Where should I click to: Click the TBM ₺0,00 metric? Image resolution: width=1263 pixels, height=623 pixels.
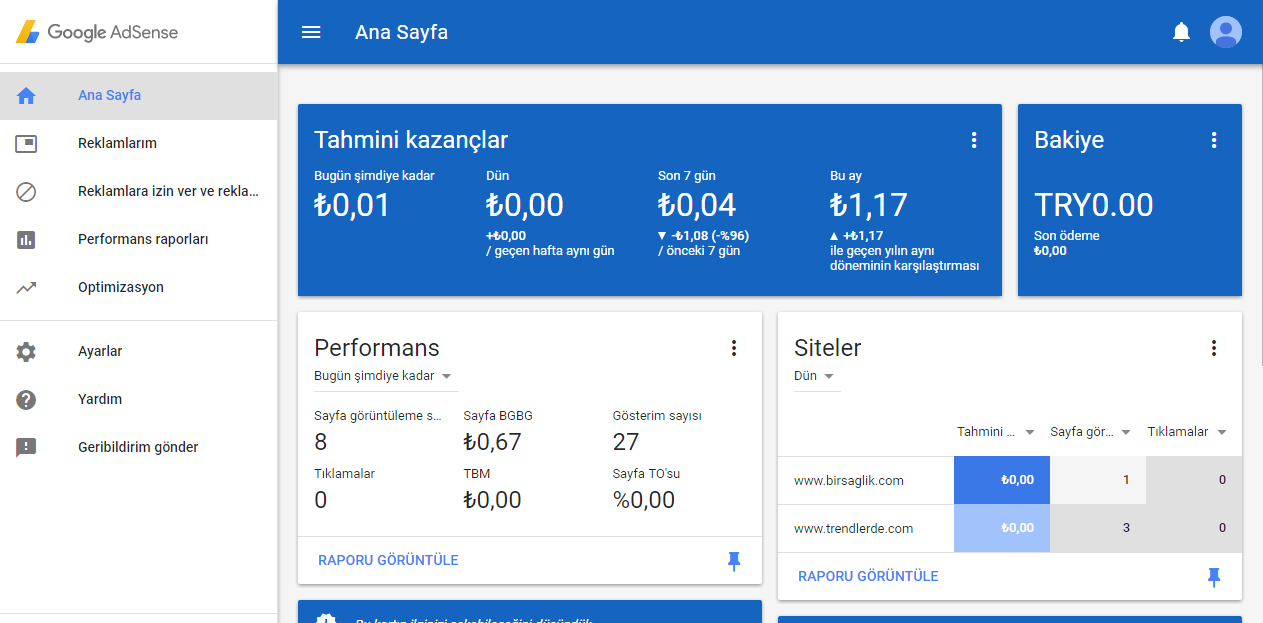[492, 499]
